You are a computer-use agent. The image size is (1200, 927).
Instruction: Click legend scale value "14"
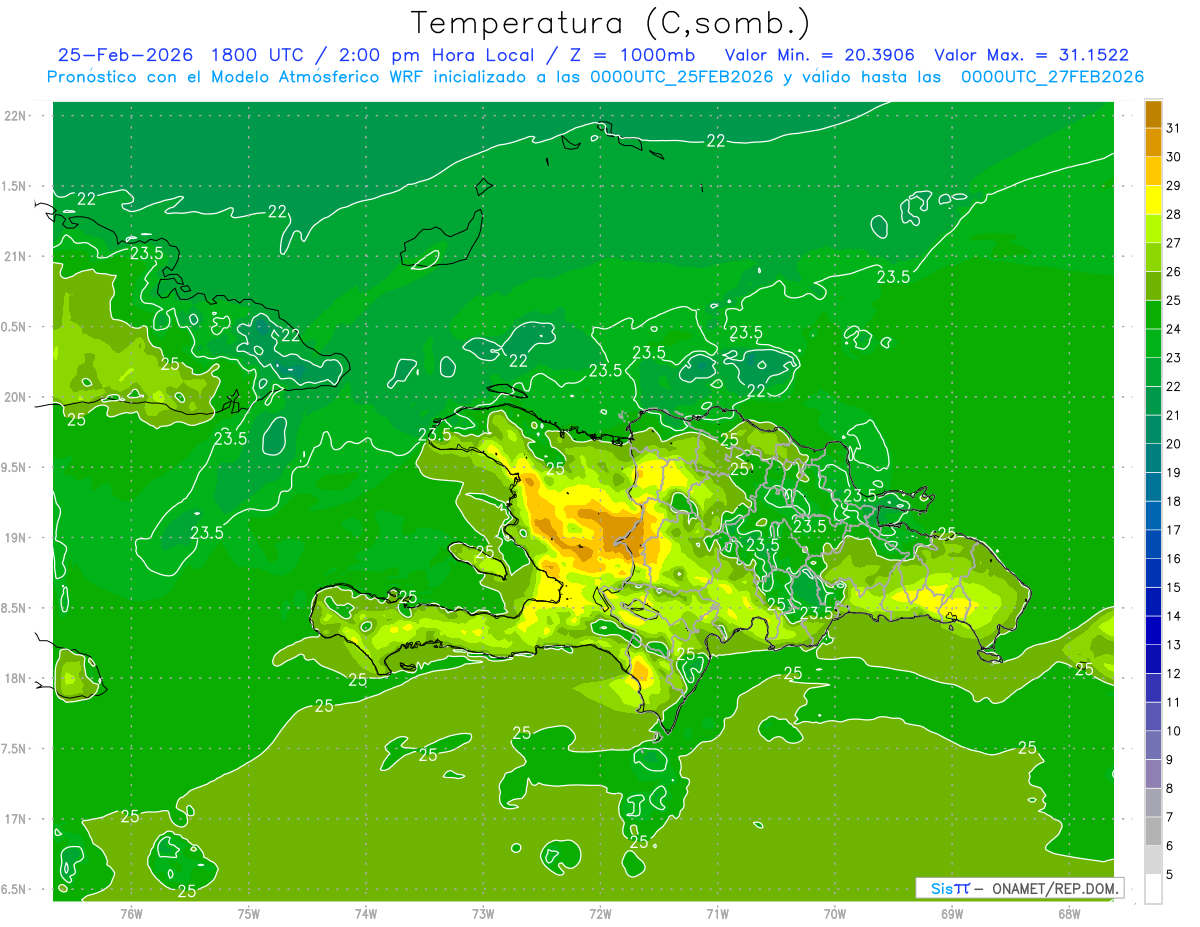tap(1173, 616)
